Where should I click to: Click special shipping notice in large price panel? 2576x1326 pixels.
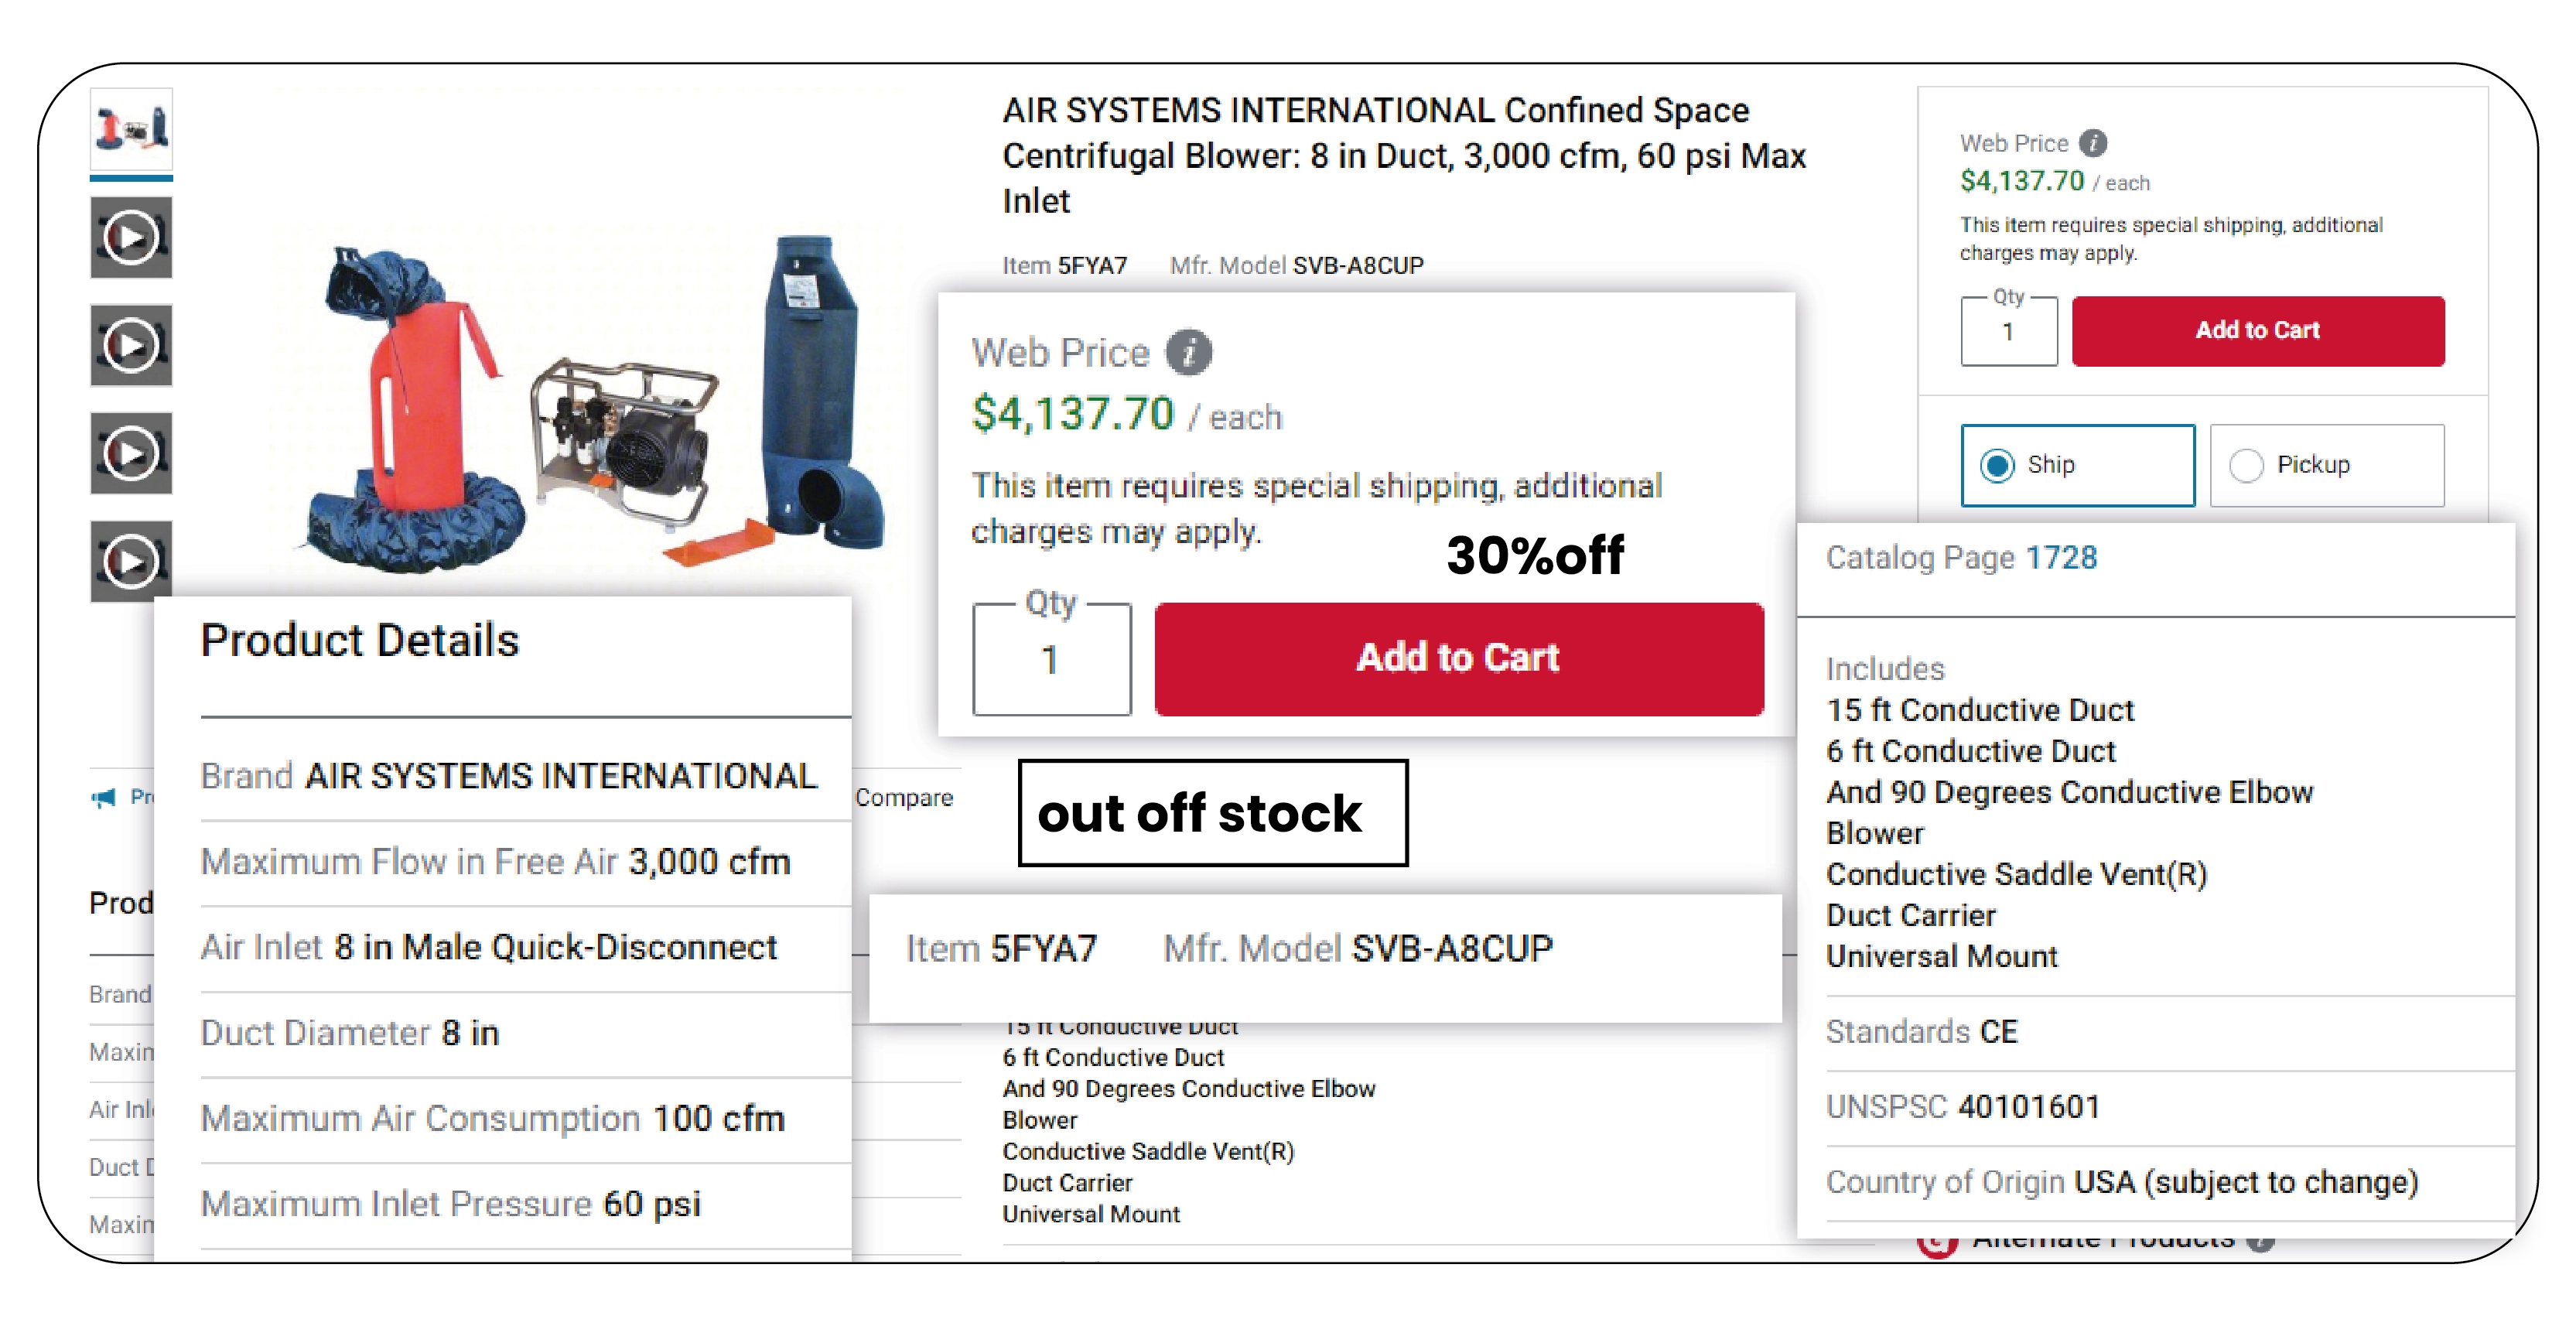coord(1316,509)
